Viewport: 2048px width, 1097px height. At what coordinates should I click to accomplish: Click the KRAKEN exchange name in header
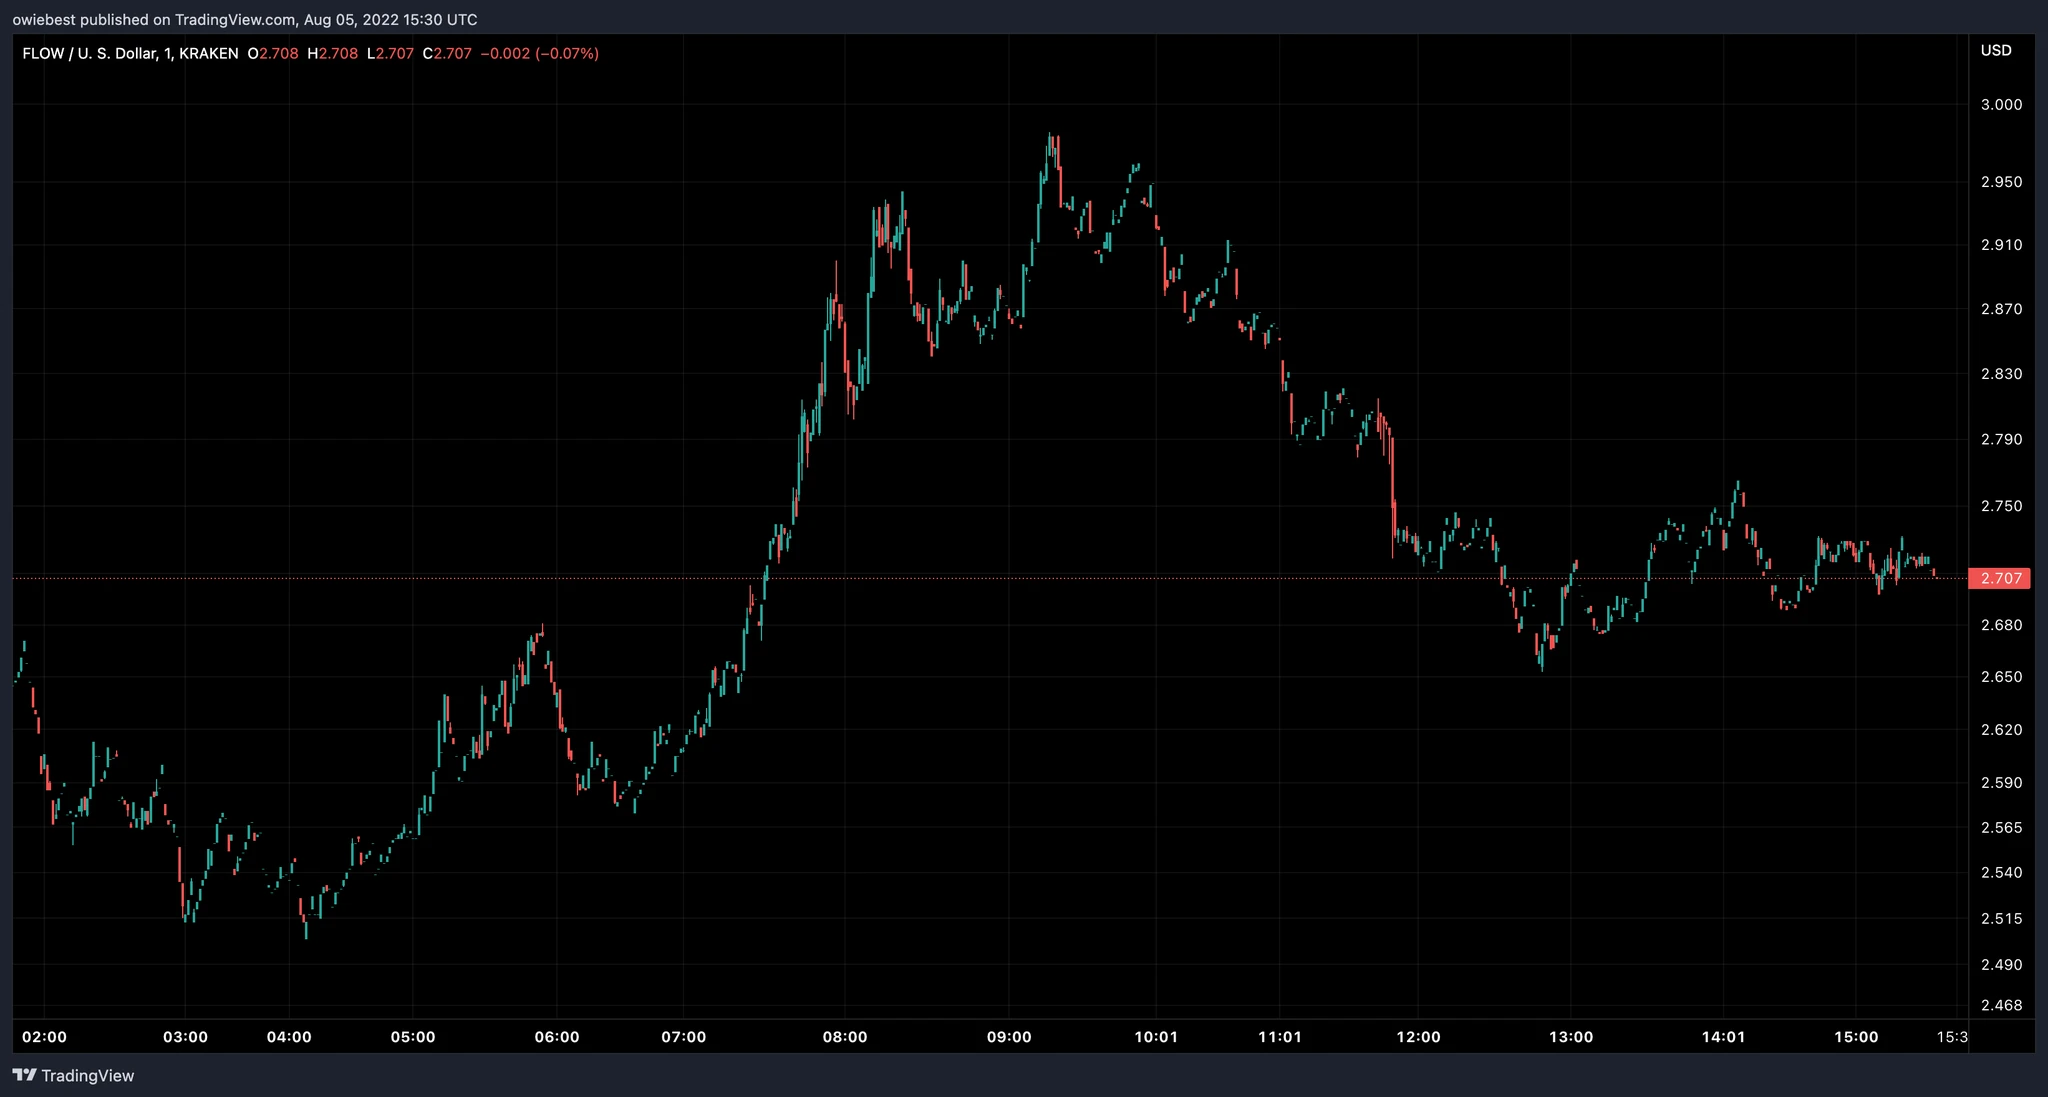click(209, 54)
